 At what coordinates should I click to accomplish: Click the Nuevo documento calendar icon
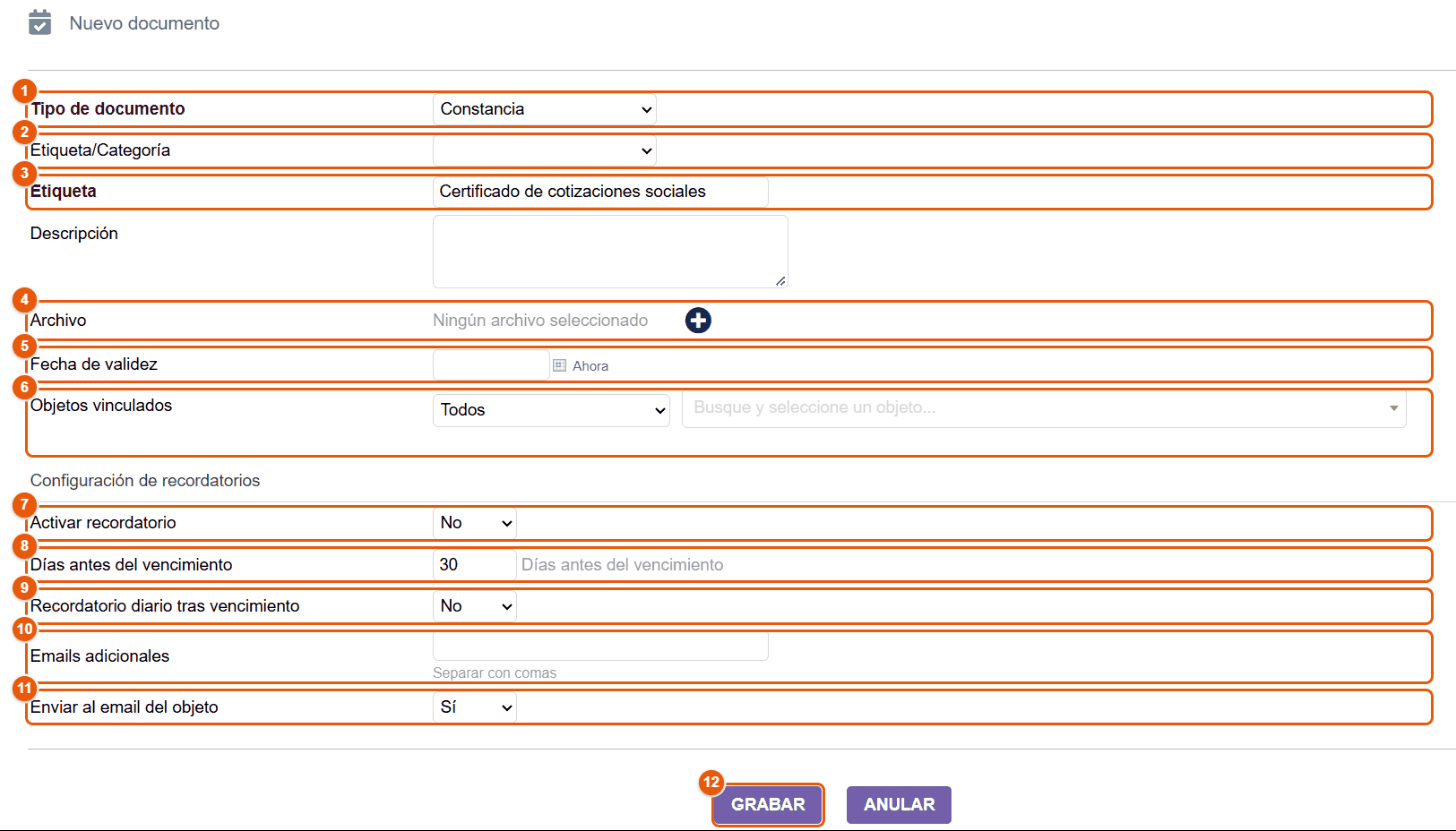[x=39, y=22]
